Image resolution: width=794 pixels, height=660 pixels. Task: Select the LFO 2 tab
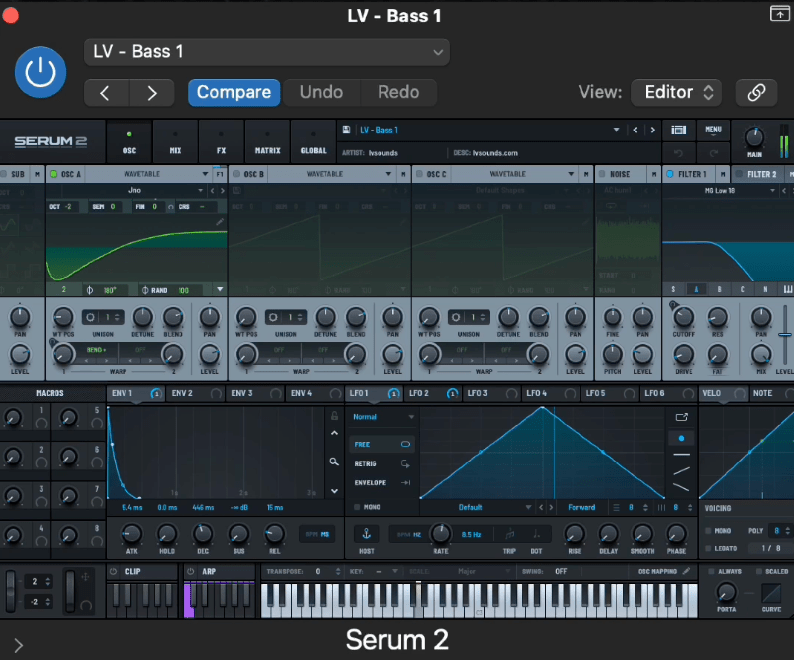(433, 393)
